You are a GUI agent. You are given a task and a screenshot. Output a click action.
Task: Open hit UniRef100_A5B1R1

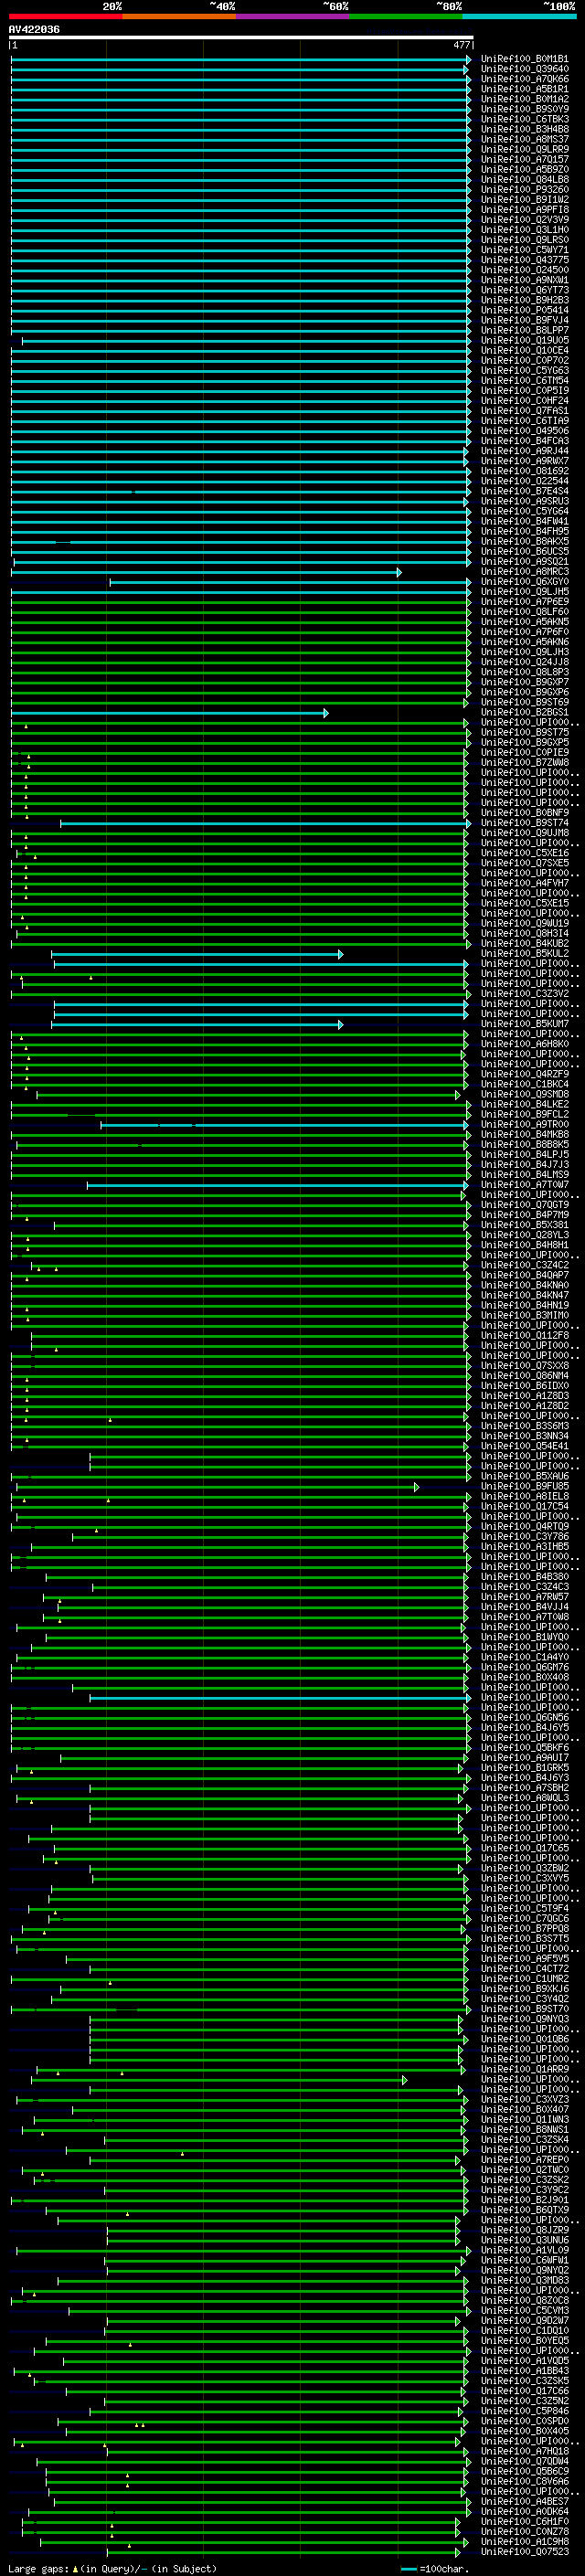point(525,89)
